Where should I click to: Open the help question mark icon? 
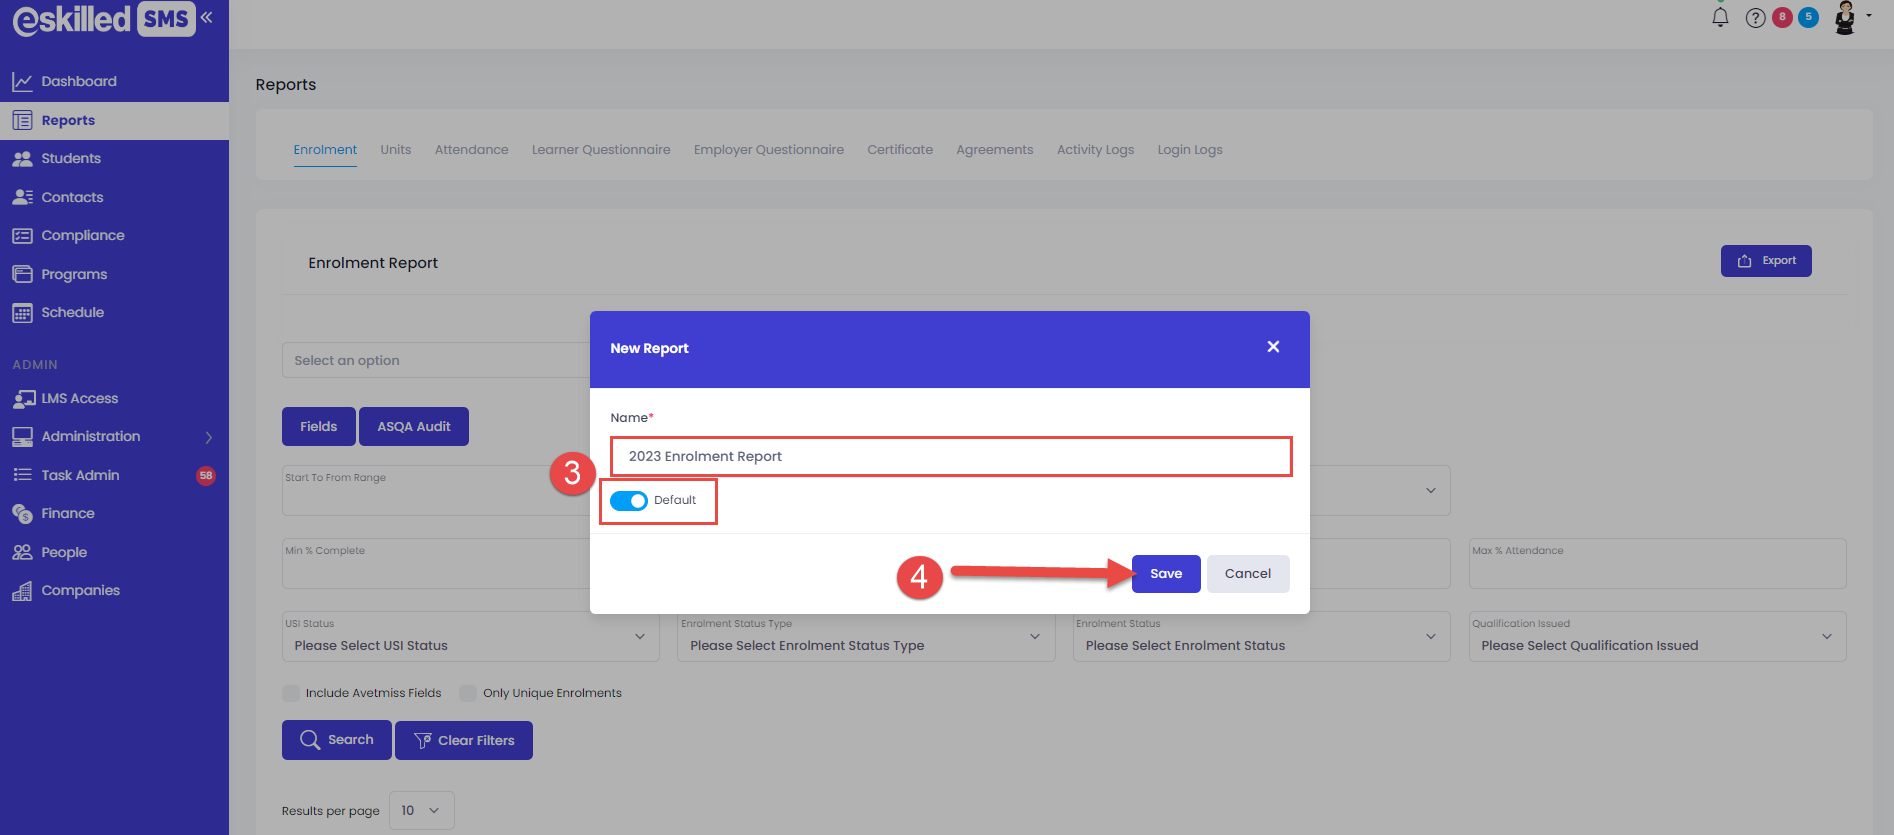point(1755,18)
